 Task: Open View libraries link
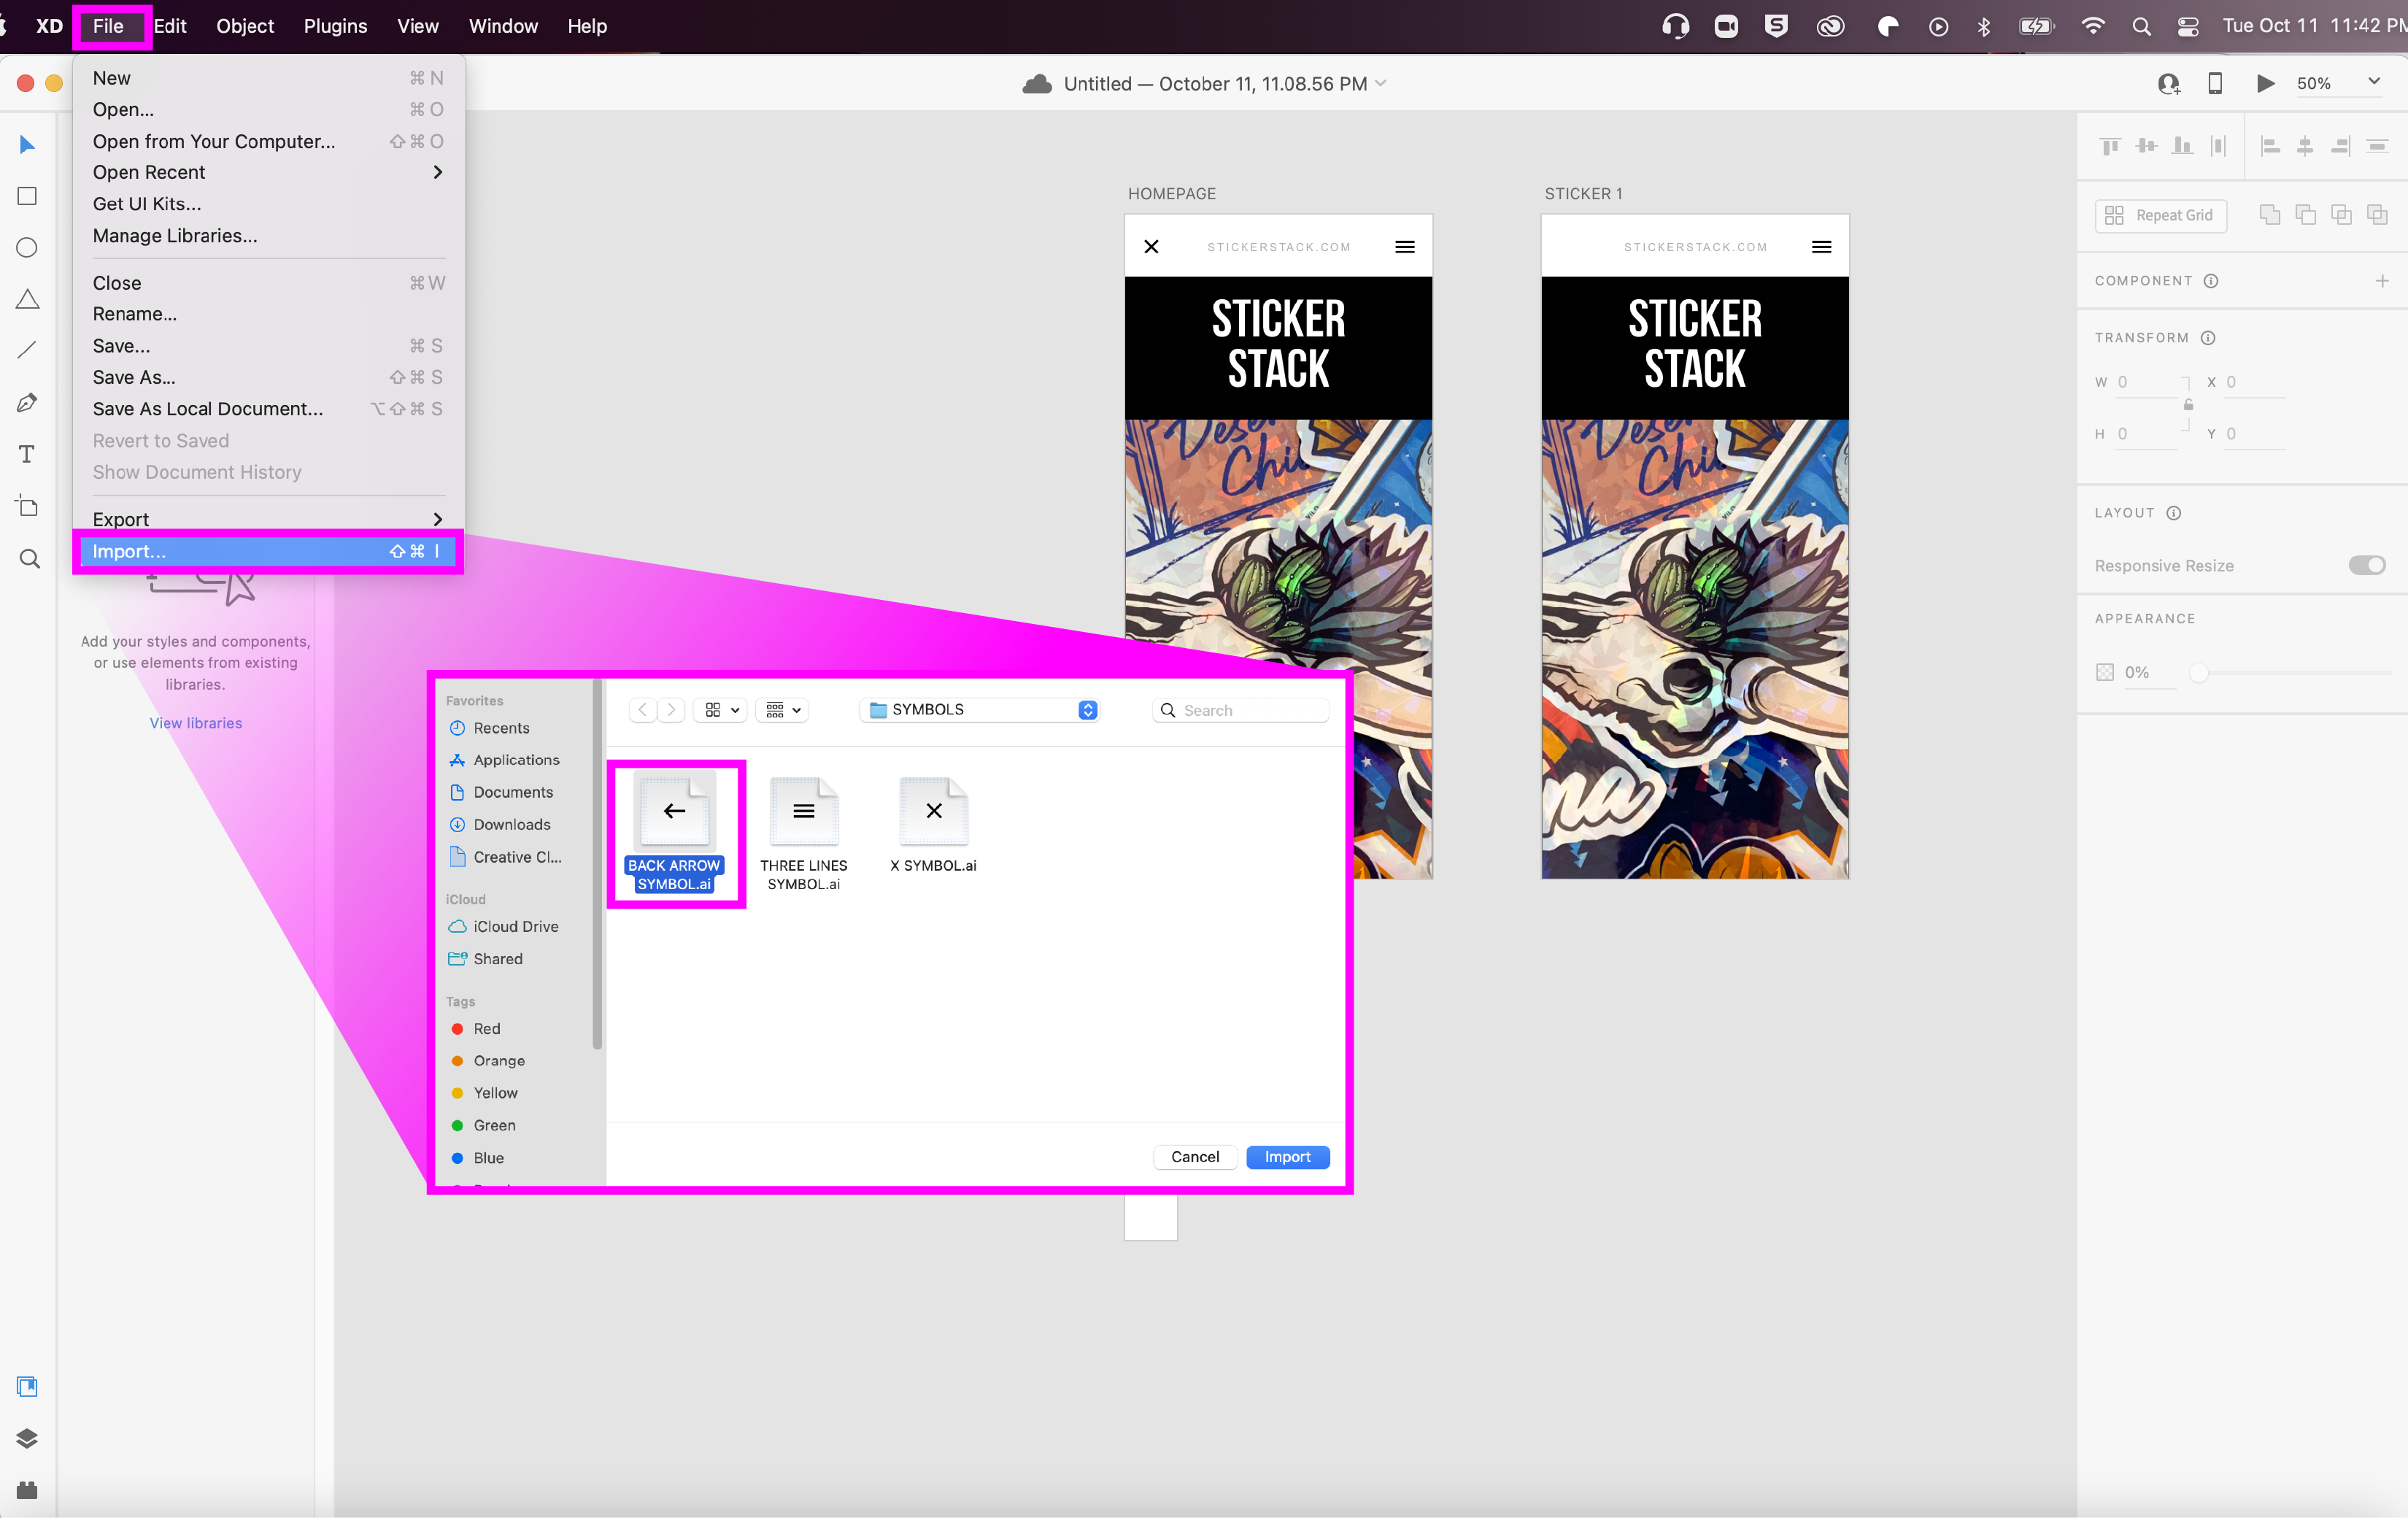[196, 723]
